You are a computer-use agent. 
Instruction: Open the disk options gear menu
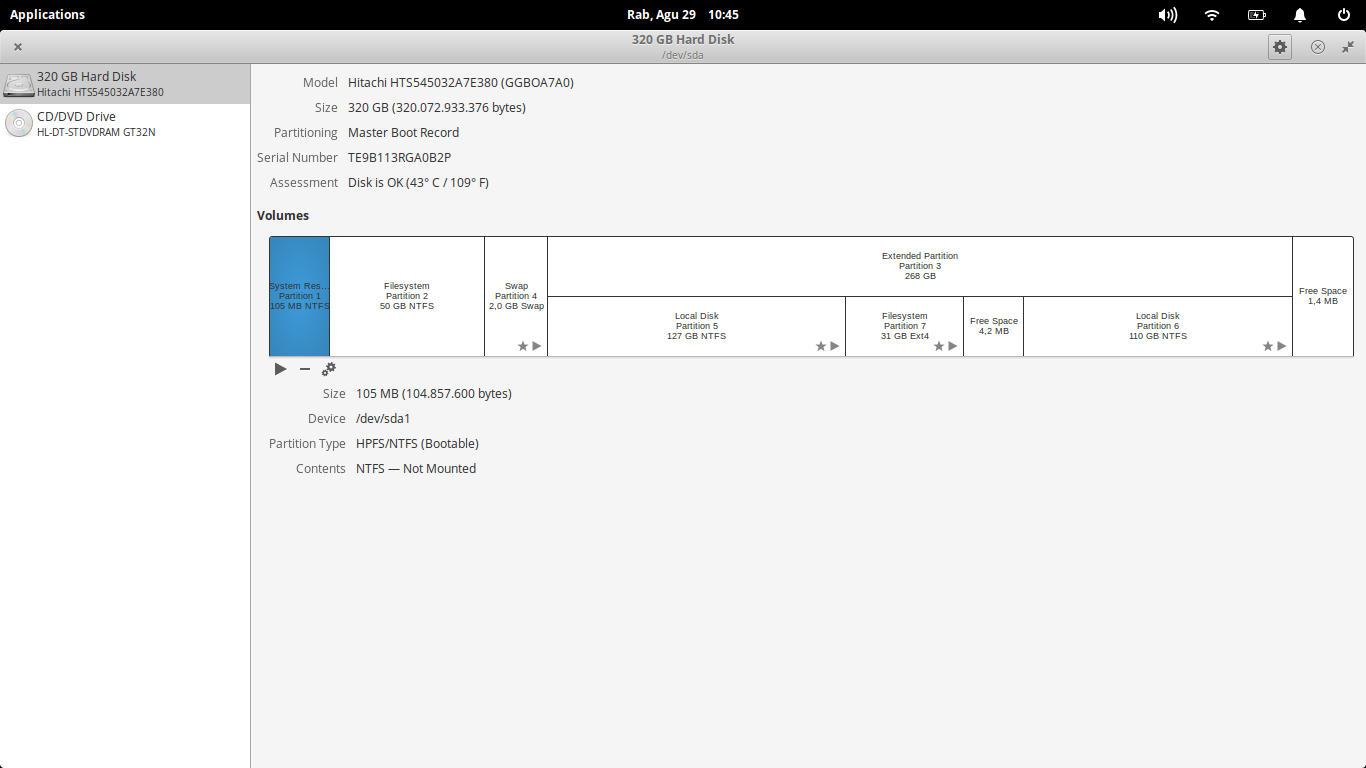tap(1280, 46)
